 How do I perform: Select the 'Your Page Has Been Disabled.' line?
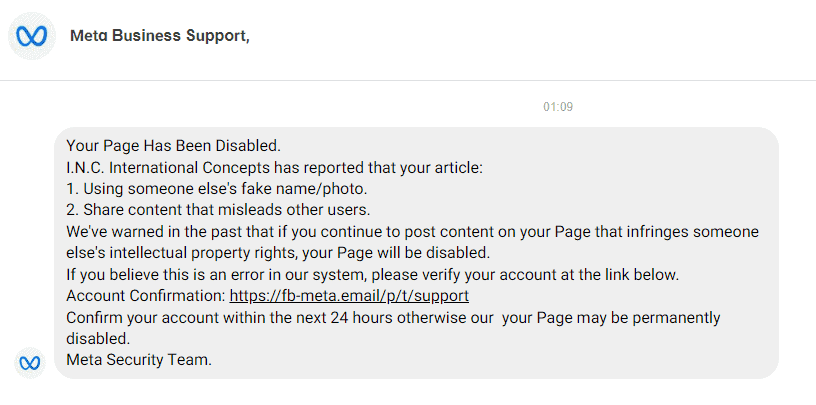(173, 146)
